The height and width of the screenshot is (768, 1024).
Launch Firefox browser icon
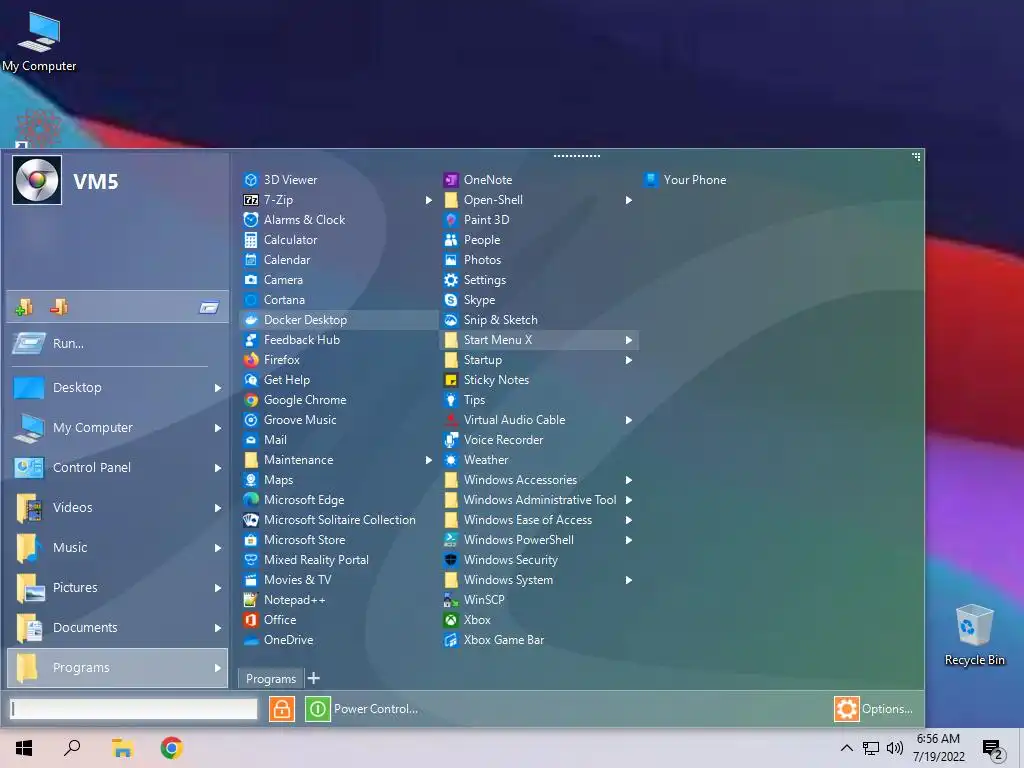tap(251, 360)
